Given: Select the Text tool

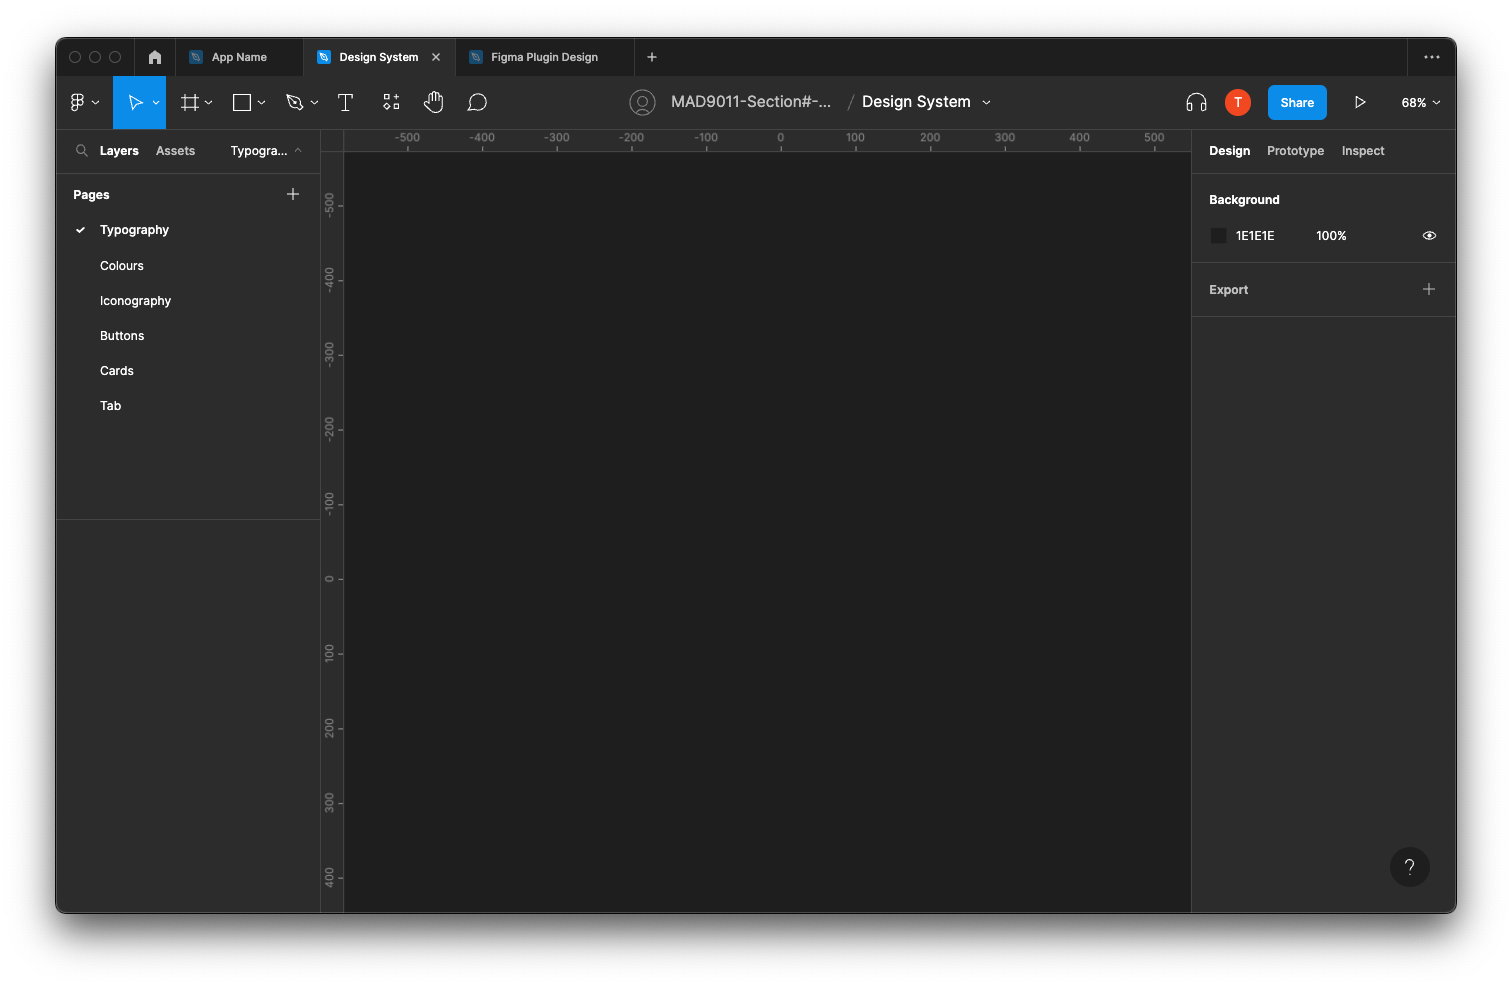Looking at the screenshot, I should 346,102.
